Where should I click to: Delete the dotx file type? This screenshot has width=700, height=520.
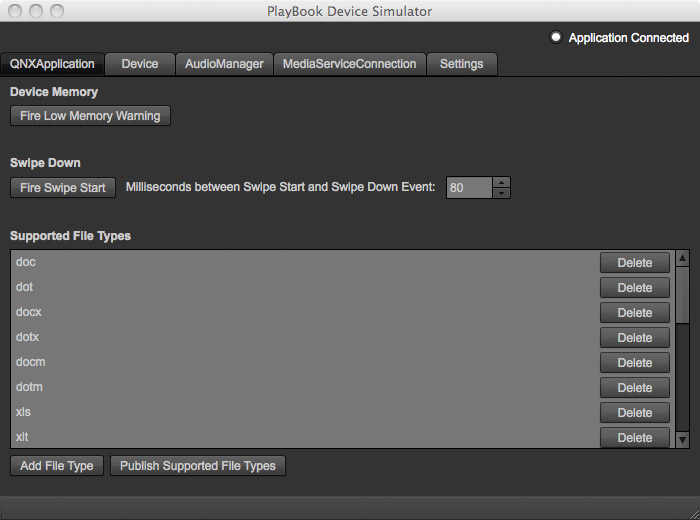coord(635,337)
